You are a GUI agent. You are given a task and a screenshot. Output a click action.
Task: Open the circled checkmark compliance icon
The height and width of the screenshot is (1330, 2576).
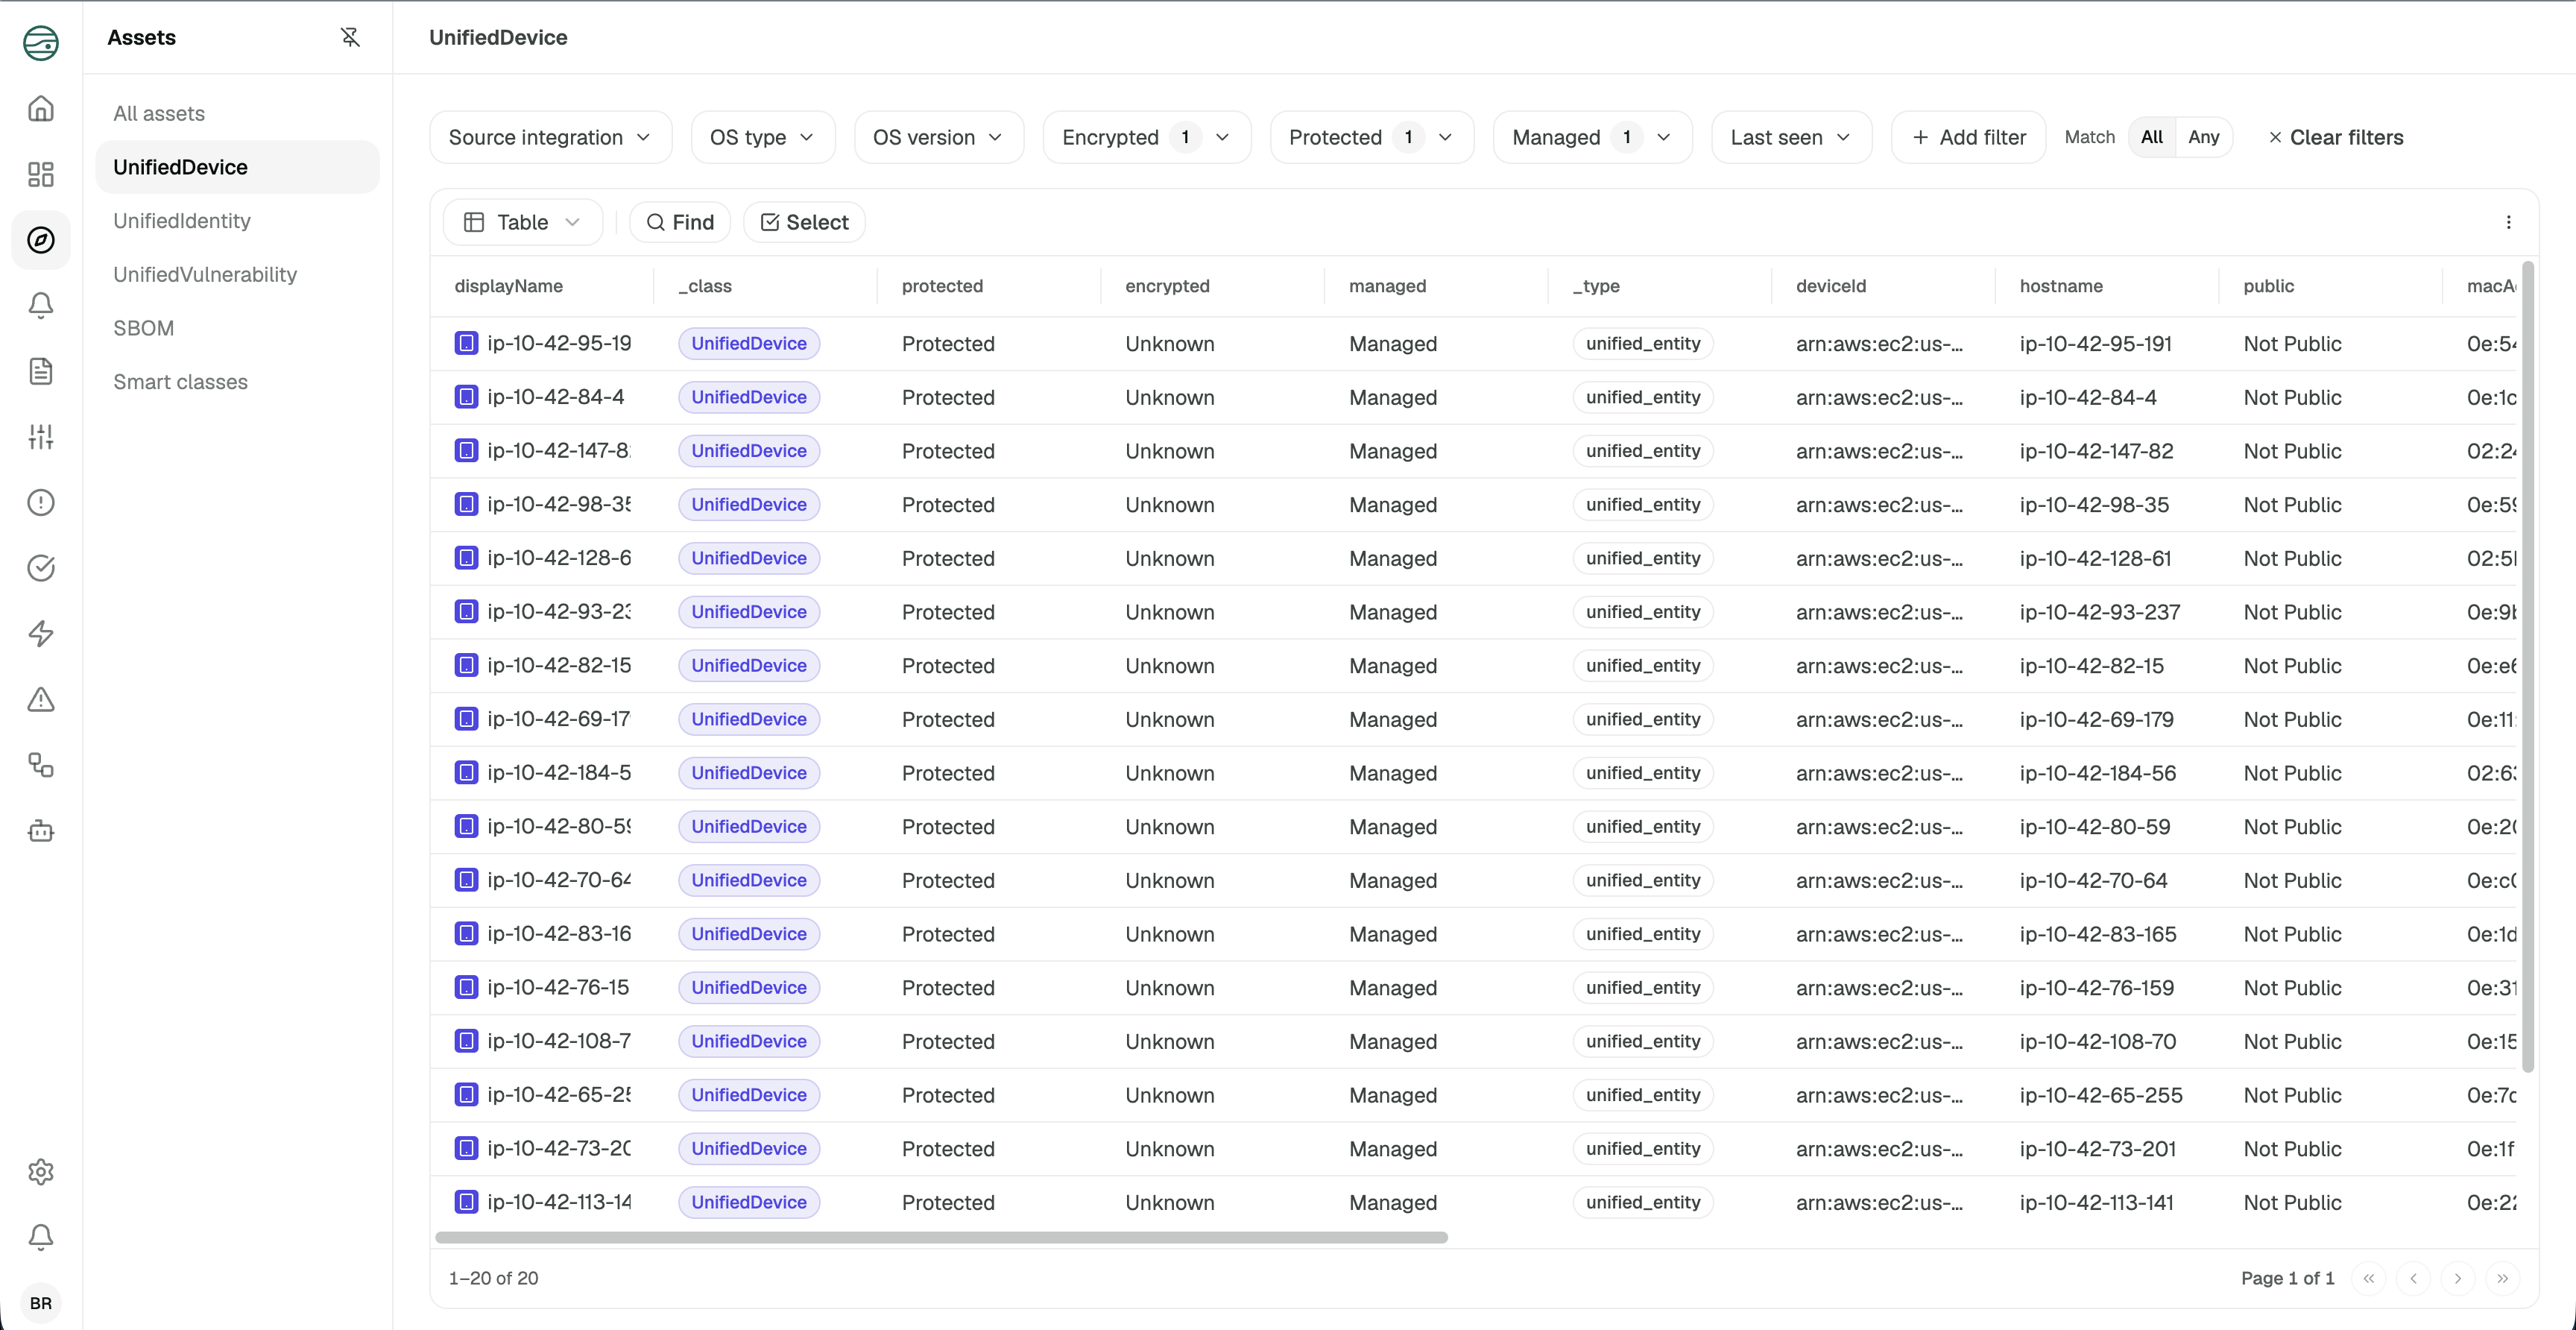click(x=41, y=568)
